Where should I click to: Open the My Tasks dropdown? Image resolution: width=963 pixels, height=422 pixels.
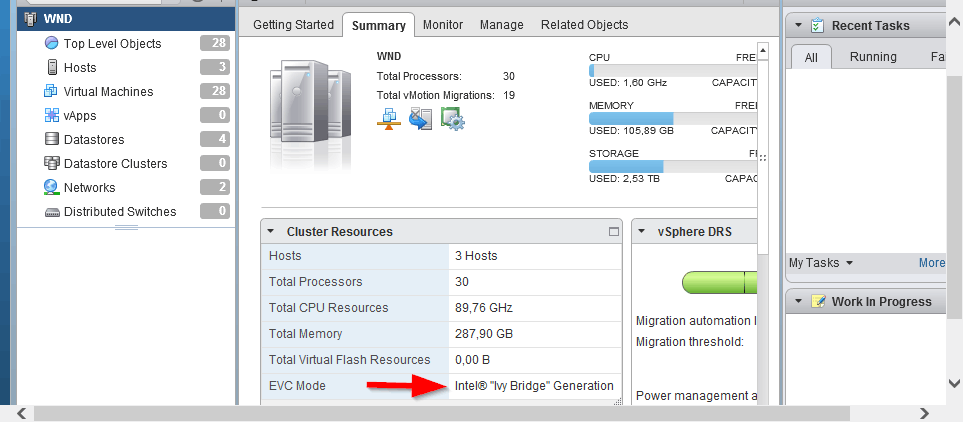821,263
